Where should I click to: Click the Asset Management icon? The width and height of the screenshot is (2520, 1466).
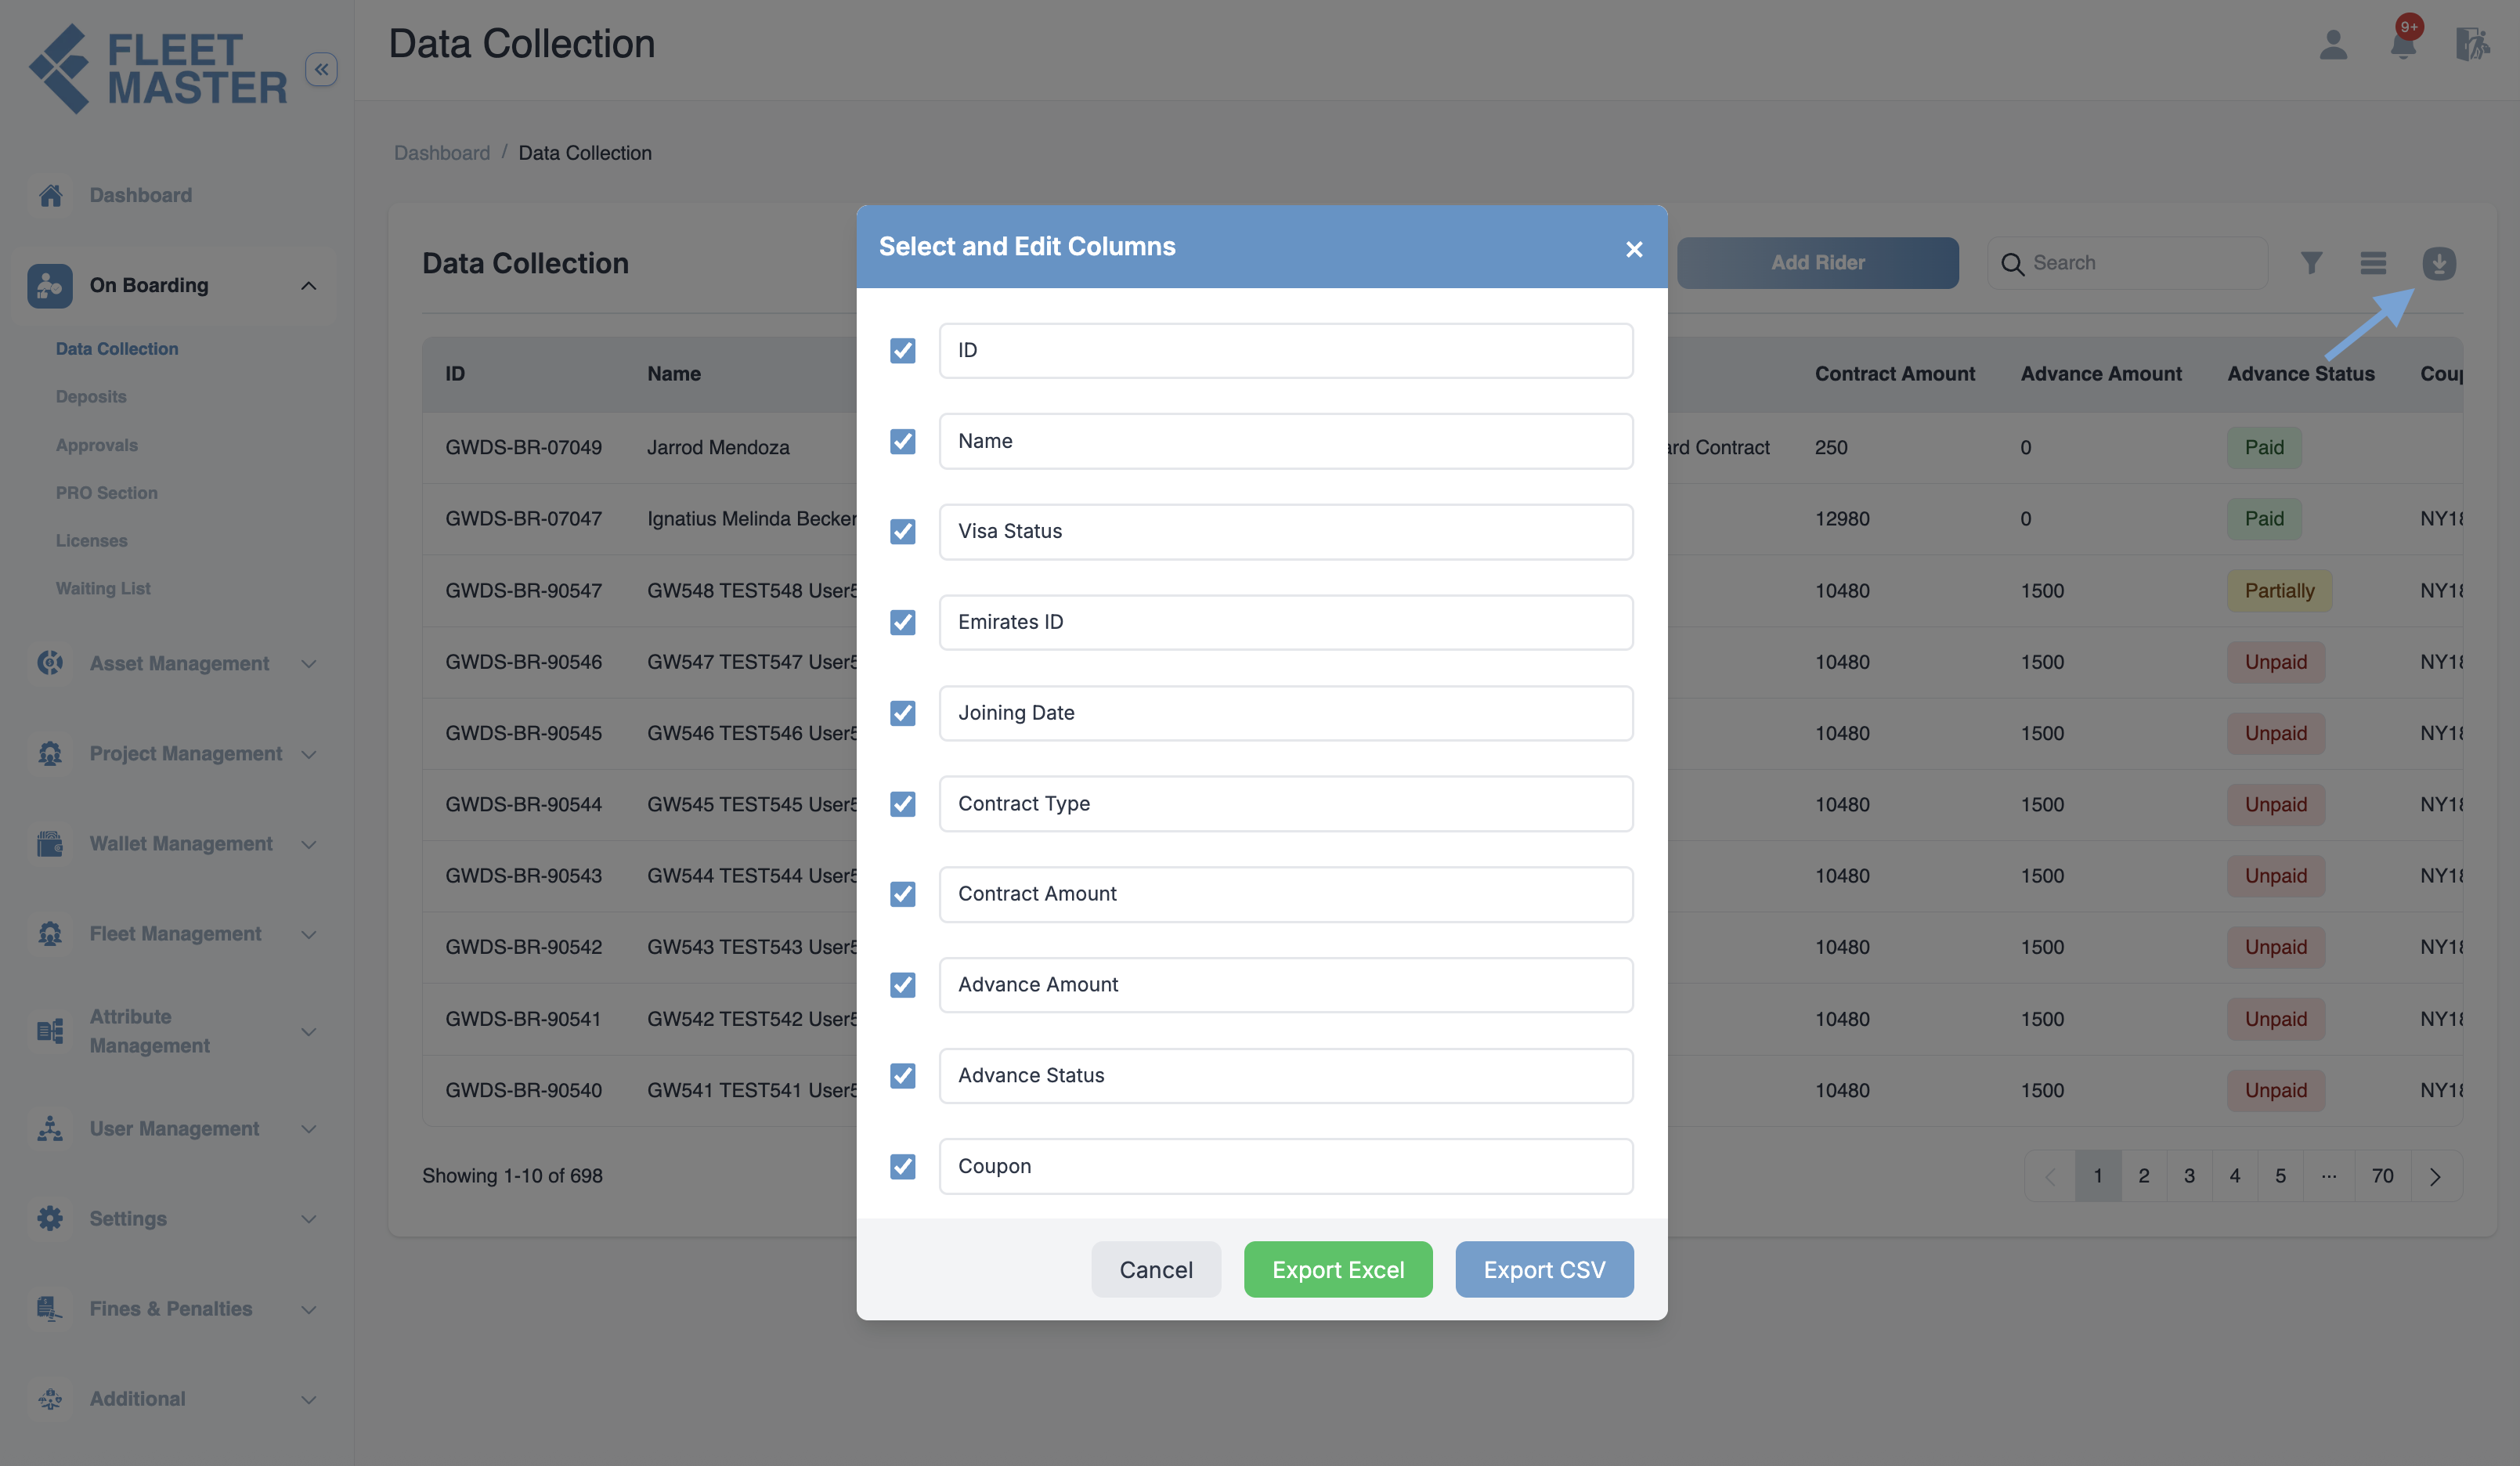pos(50,663)
